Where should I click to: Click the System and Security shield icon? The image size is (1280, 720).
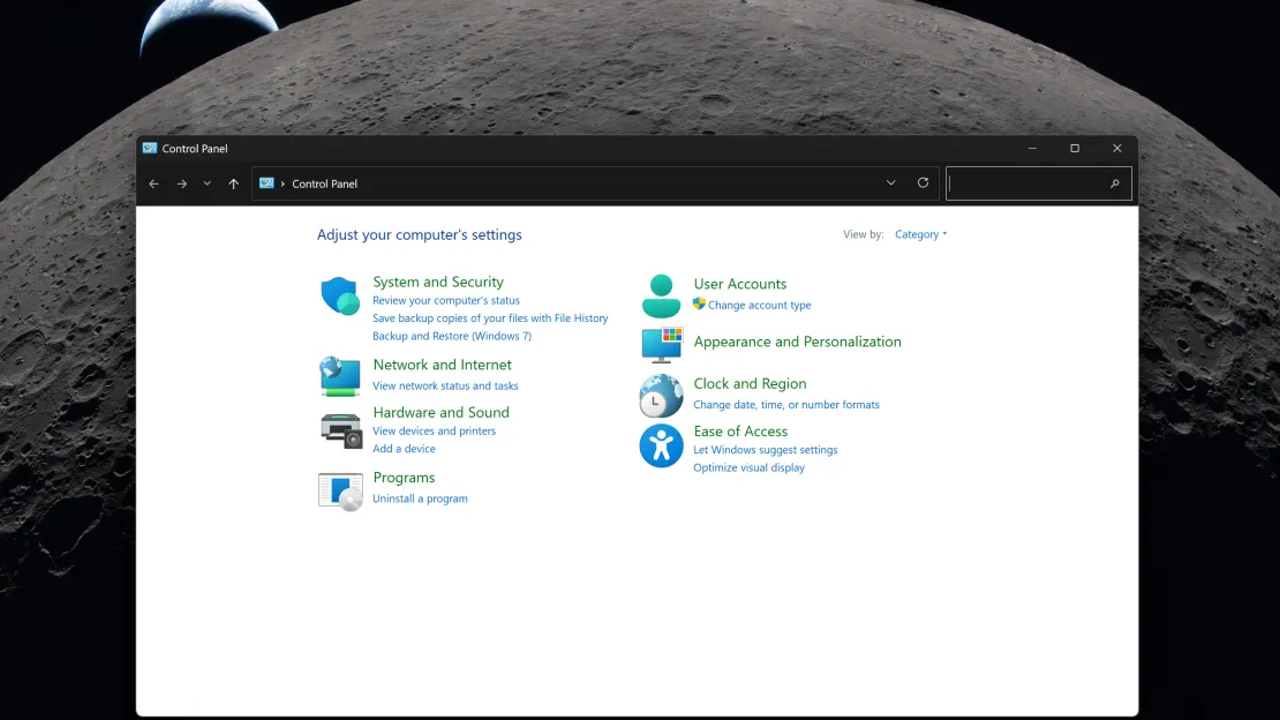pyautogui.click(x=340, y=297)
